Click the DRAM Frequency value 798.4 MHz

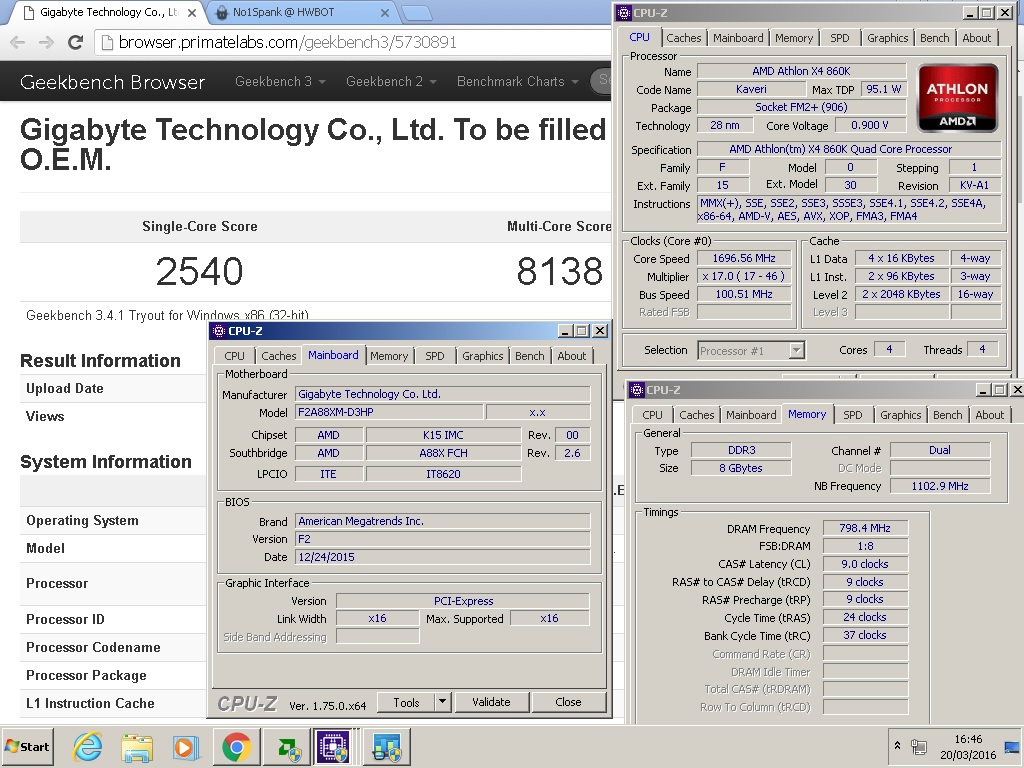(865, 528)
